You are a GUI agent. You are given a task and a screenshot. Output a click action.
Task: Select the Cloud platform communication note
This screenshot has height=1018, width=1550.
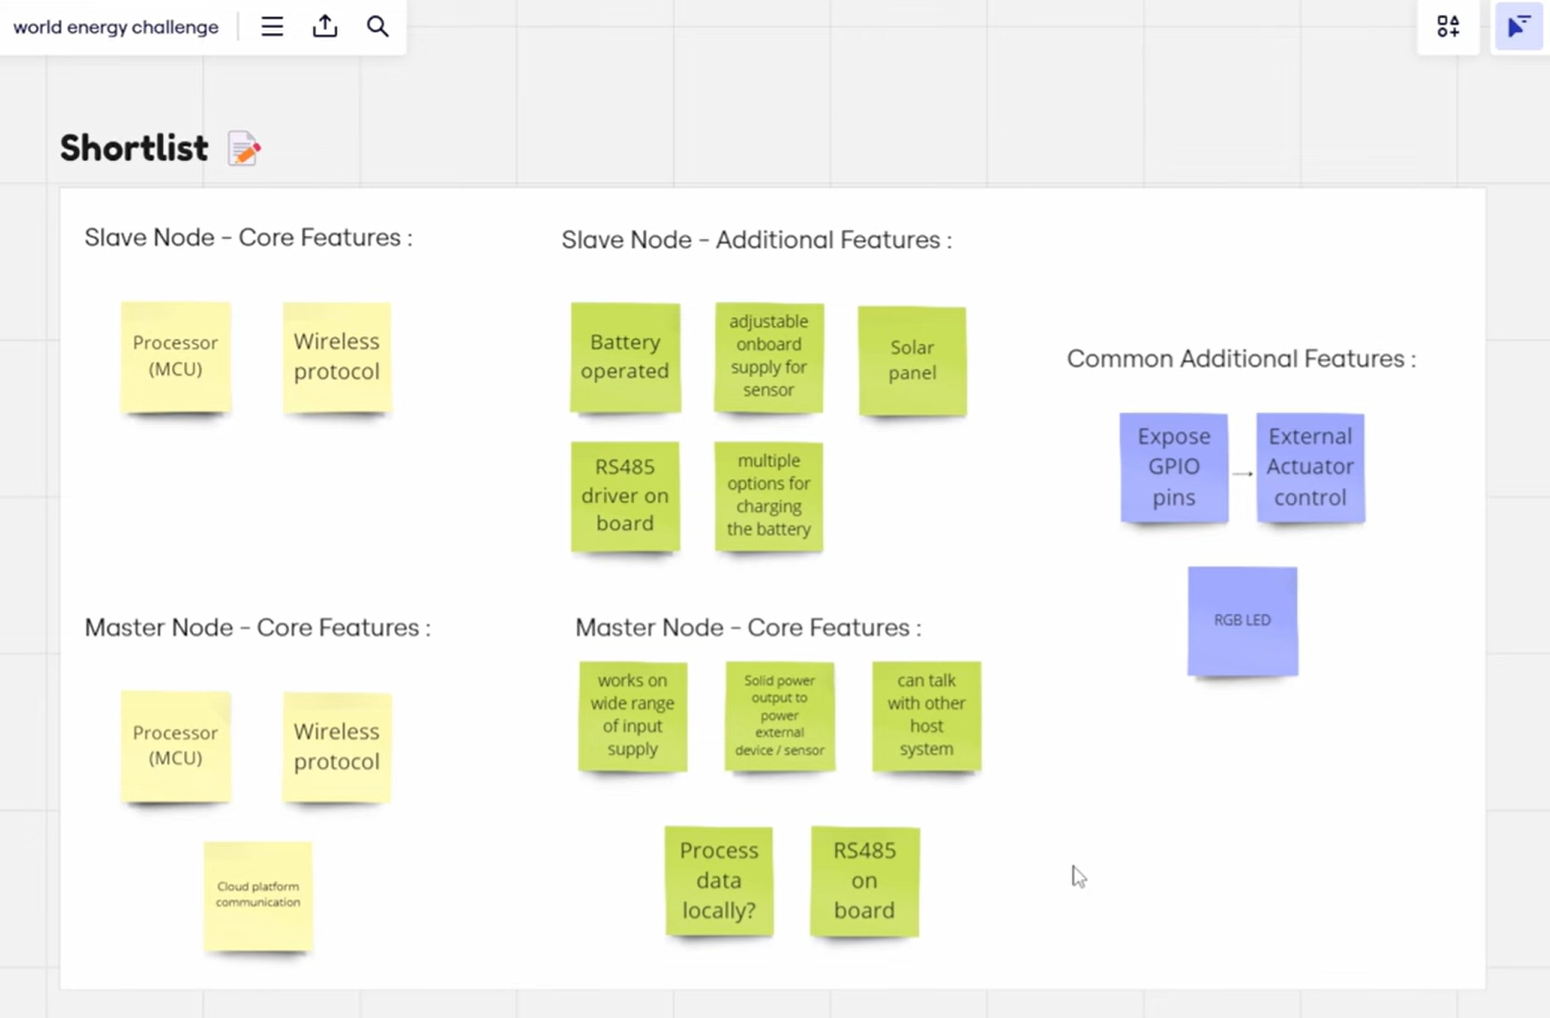258,895
